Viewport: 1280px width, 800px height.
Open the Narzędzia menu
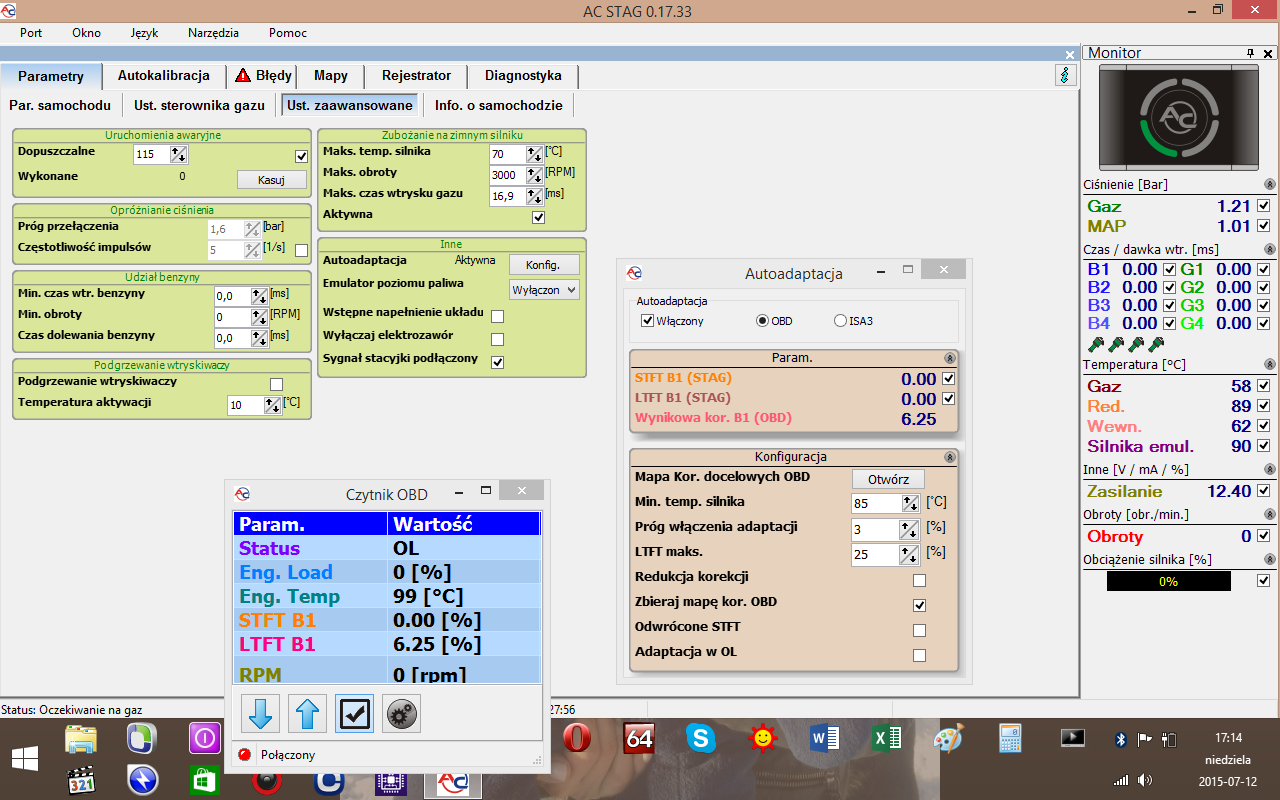[x=213, y=32]
